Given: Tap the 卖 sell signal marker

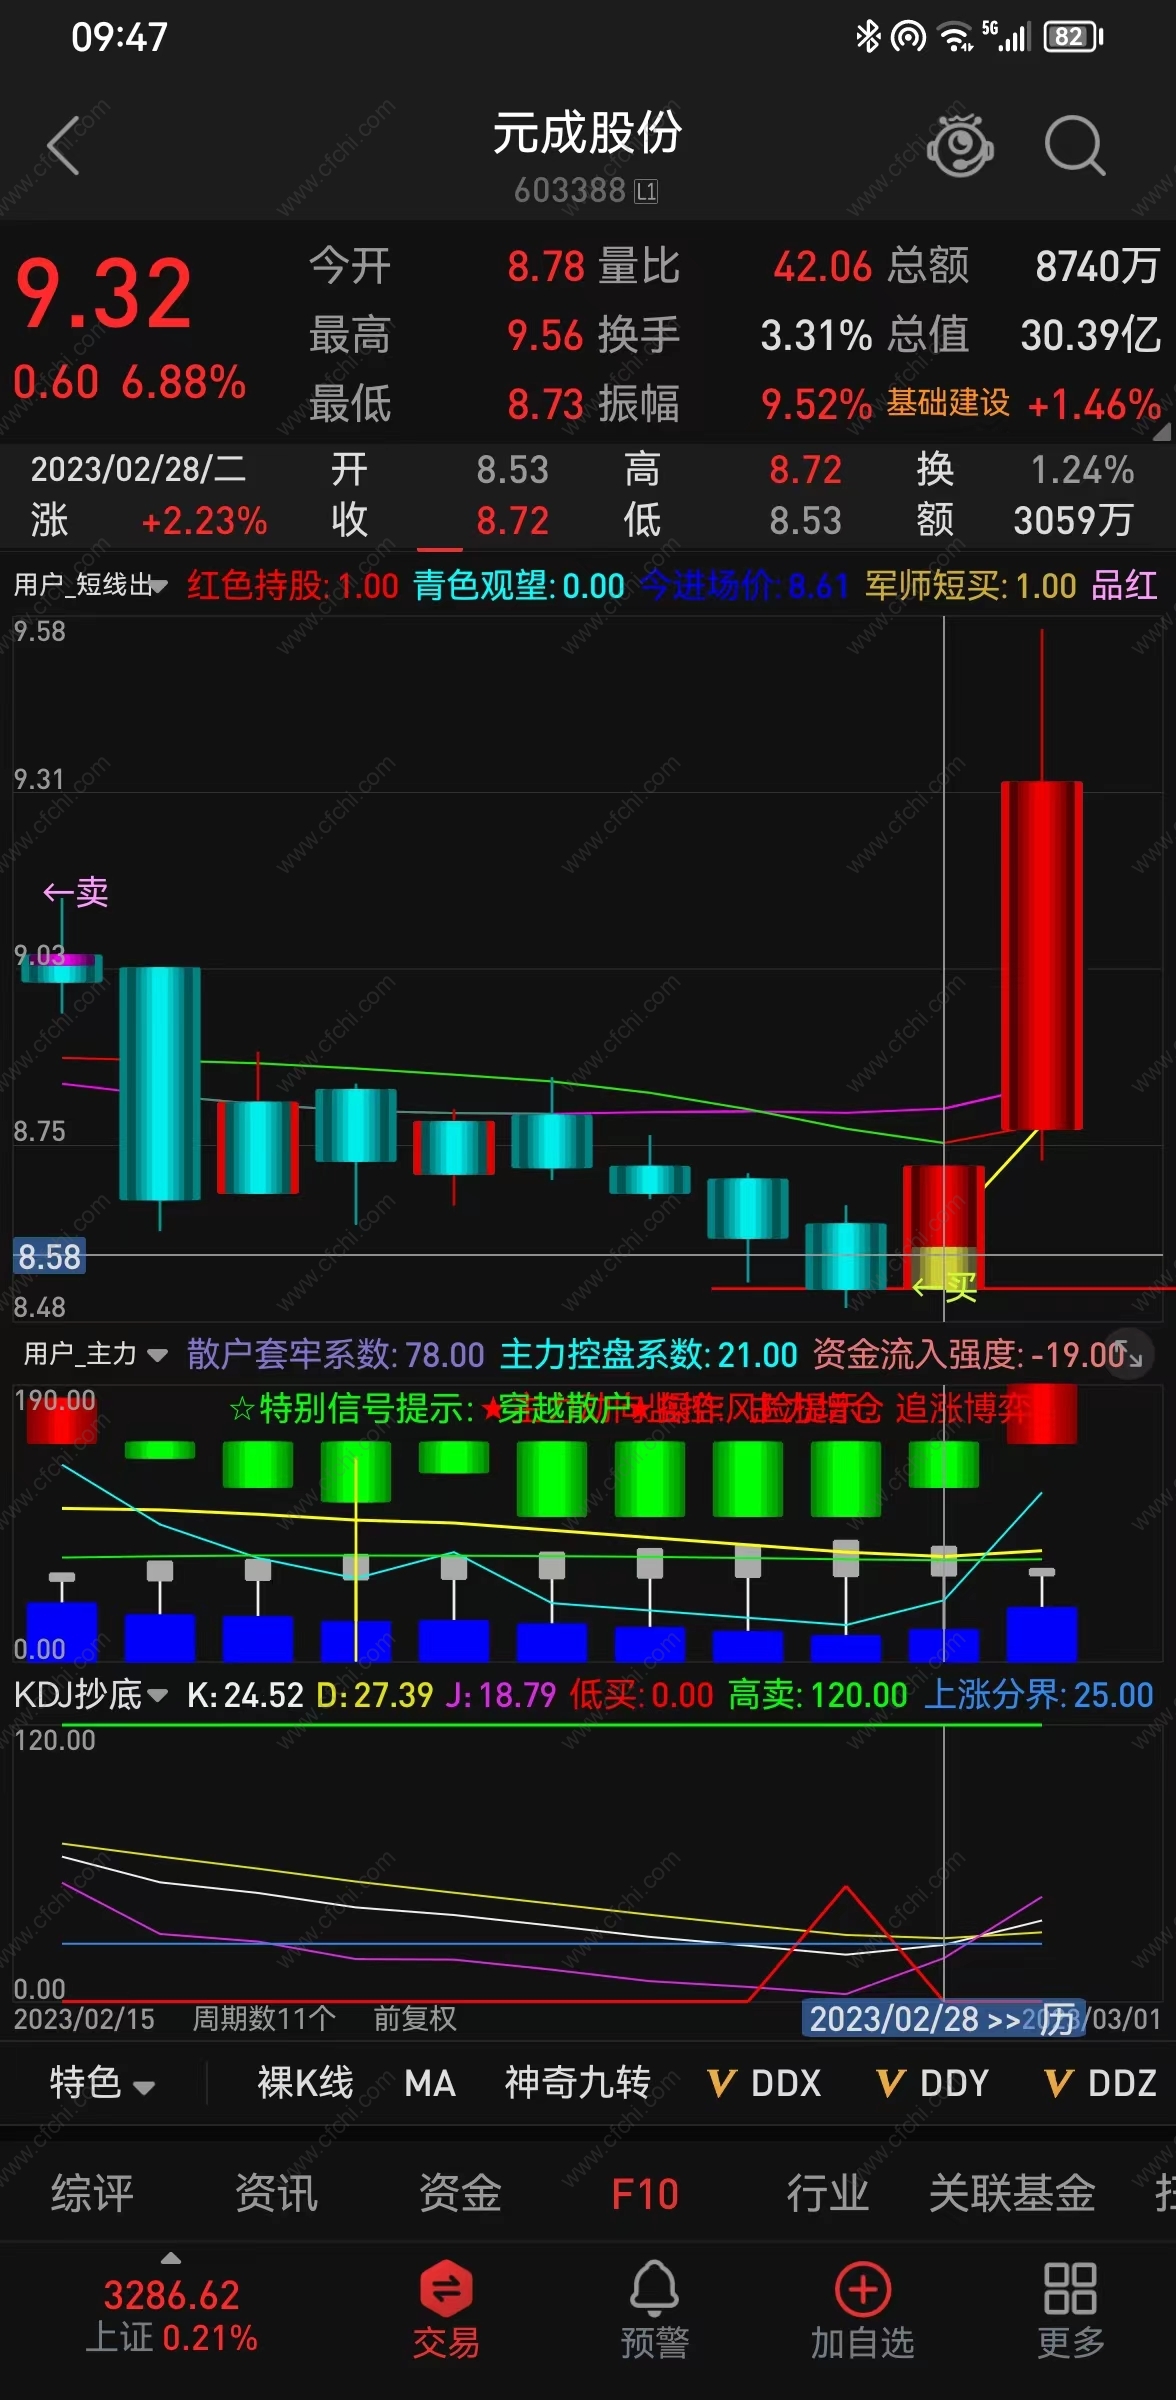Looking at the screenshot, I should tap(76, 892).
